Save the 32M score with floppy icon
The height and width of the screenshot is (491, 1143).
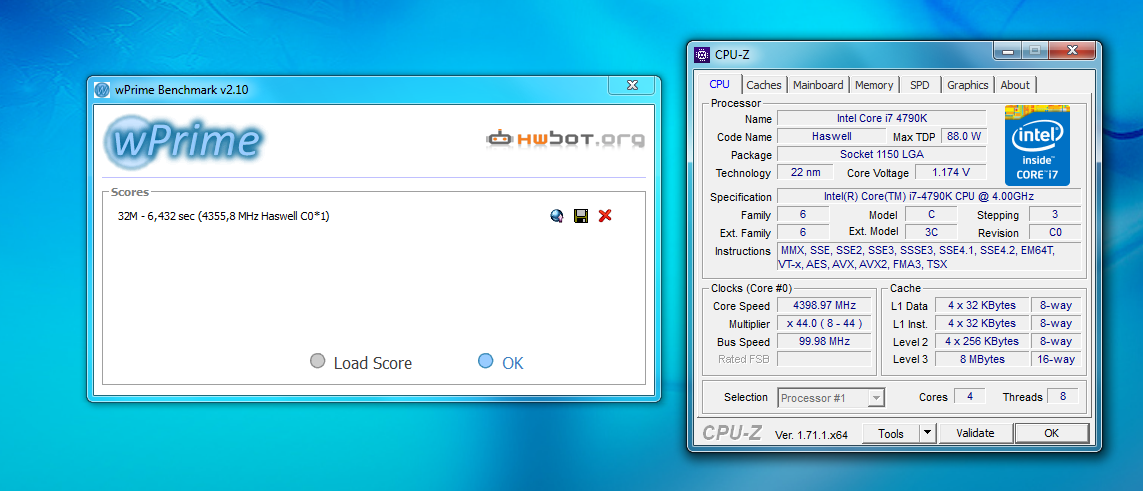[x=581, y=216]
